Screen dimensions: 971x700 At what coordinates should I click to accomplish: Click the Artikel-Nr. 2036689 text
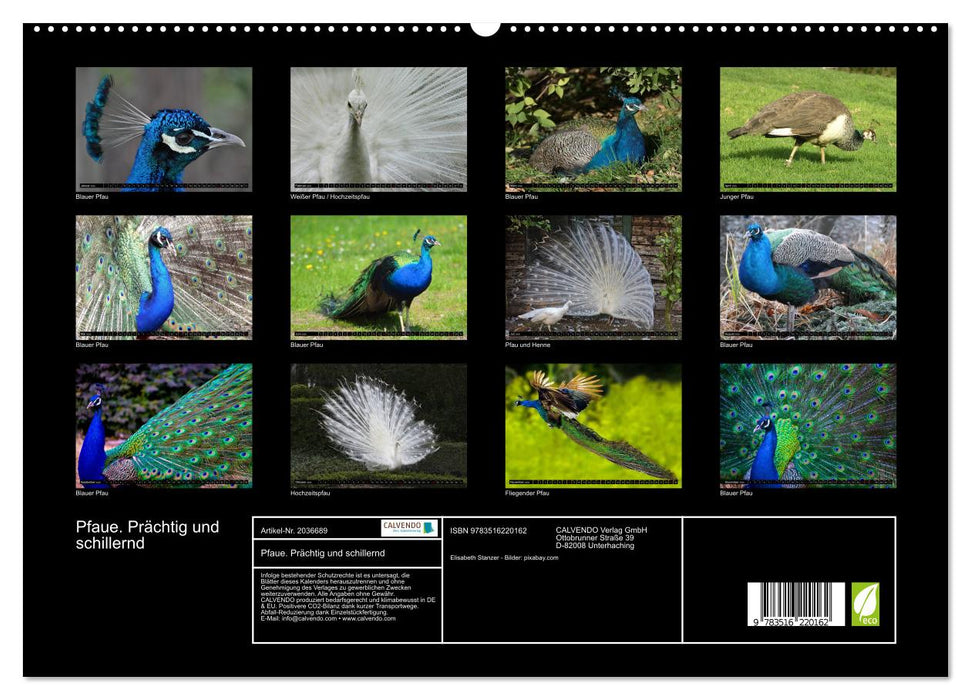[294, 530]
